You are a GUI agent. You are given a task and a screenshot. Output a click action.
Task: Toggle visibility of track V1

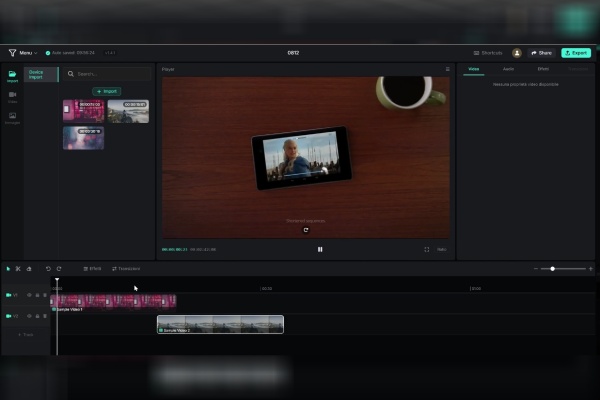29,295
